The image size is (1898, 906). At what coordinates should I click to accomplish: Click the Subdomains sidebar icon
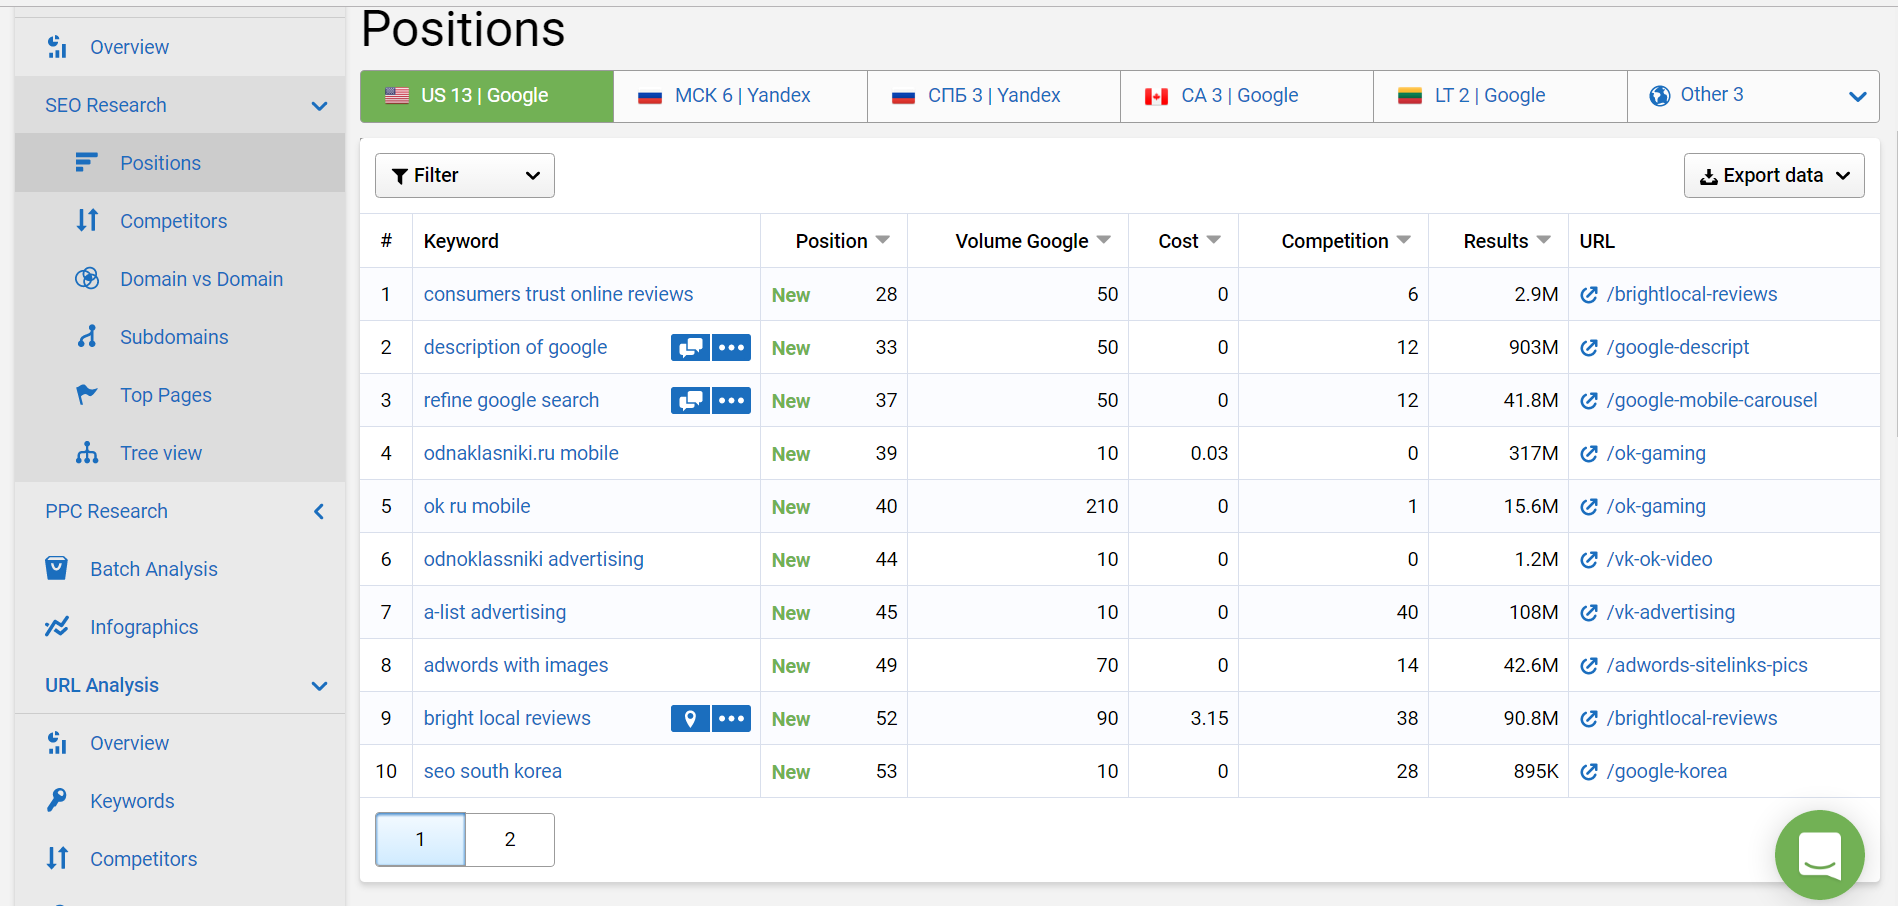[87, 336]
